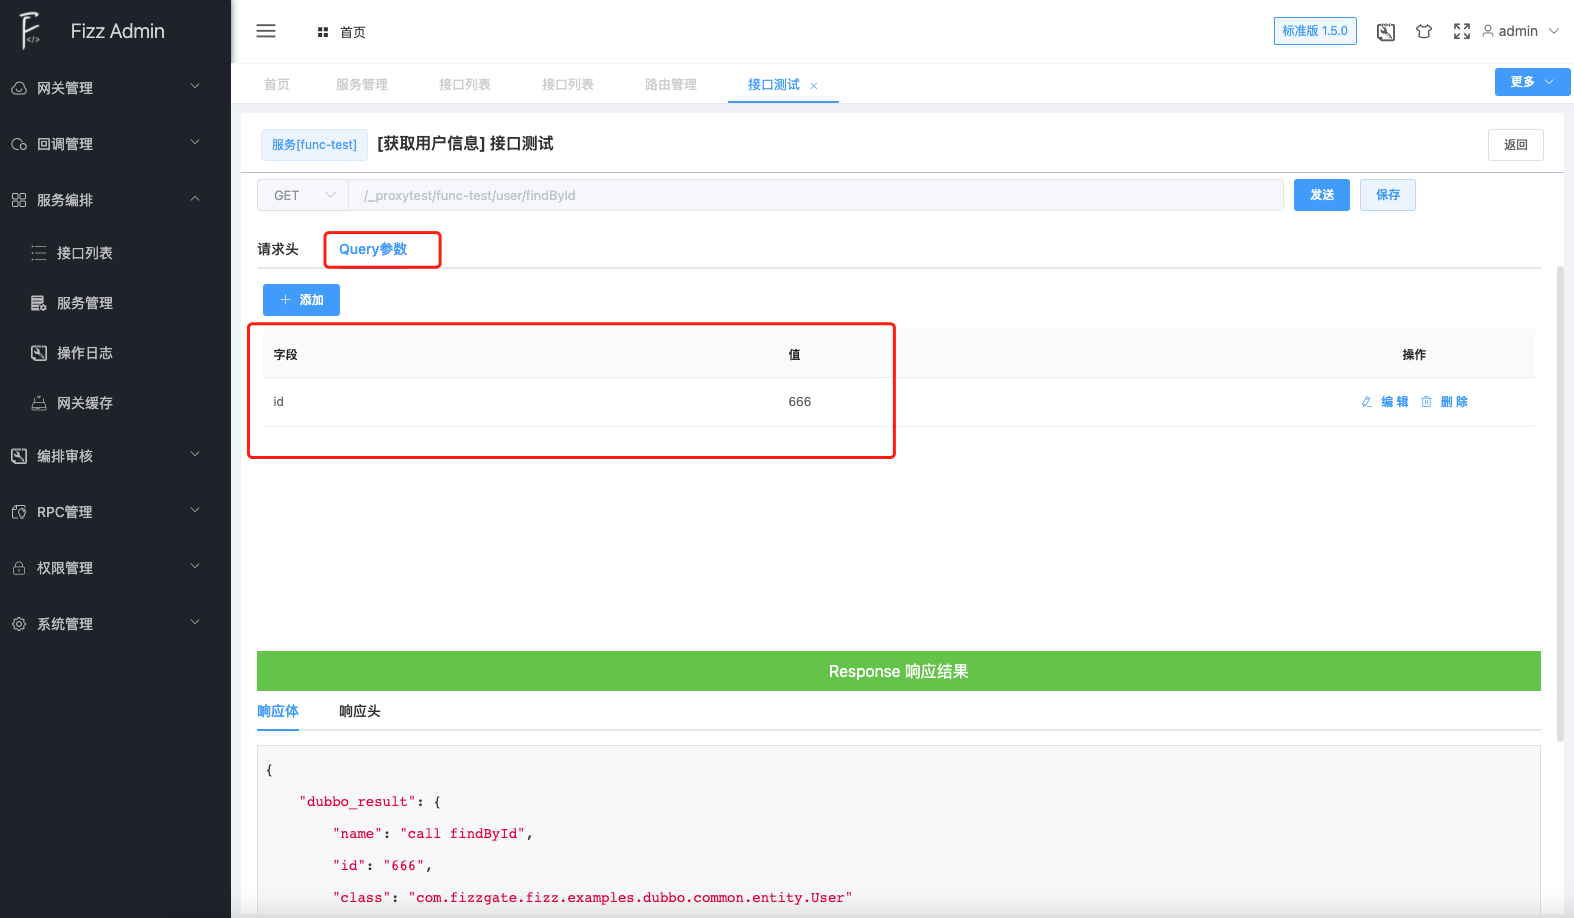Click the 服务管理 sidebar icon
The width and height of the screenshot is (1574, 918).
[39, 303]
